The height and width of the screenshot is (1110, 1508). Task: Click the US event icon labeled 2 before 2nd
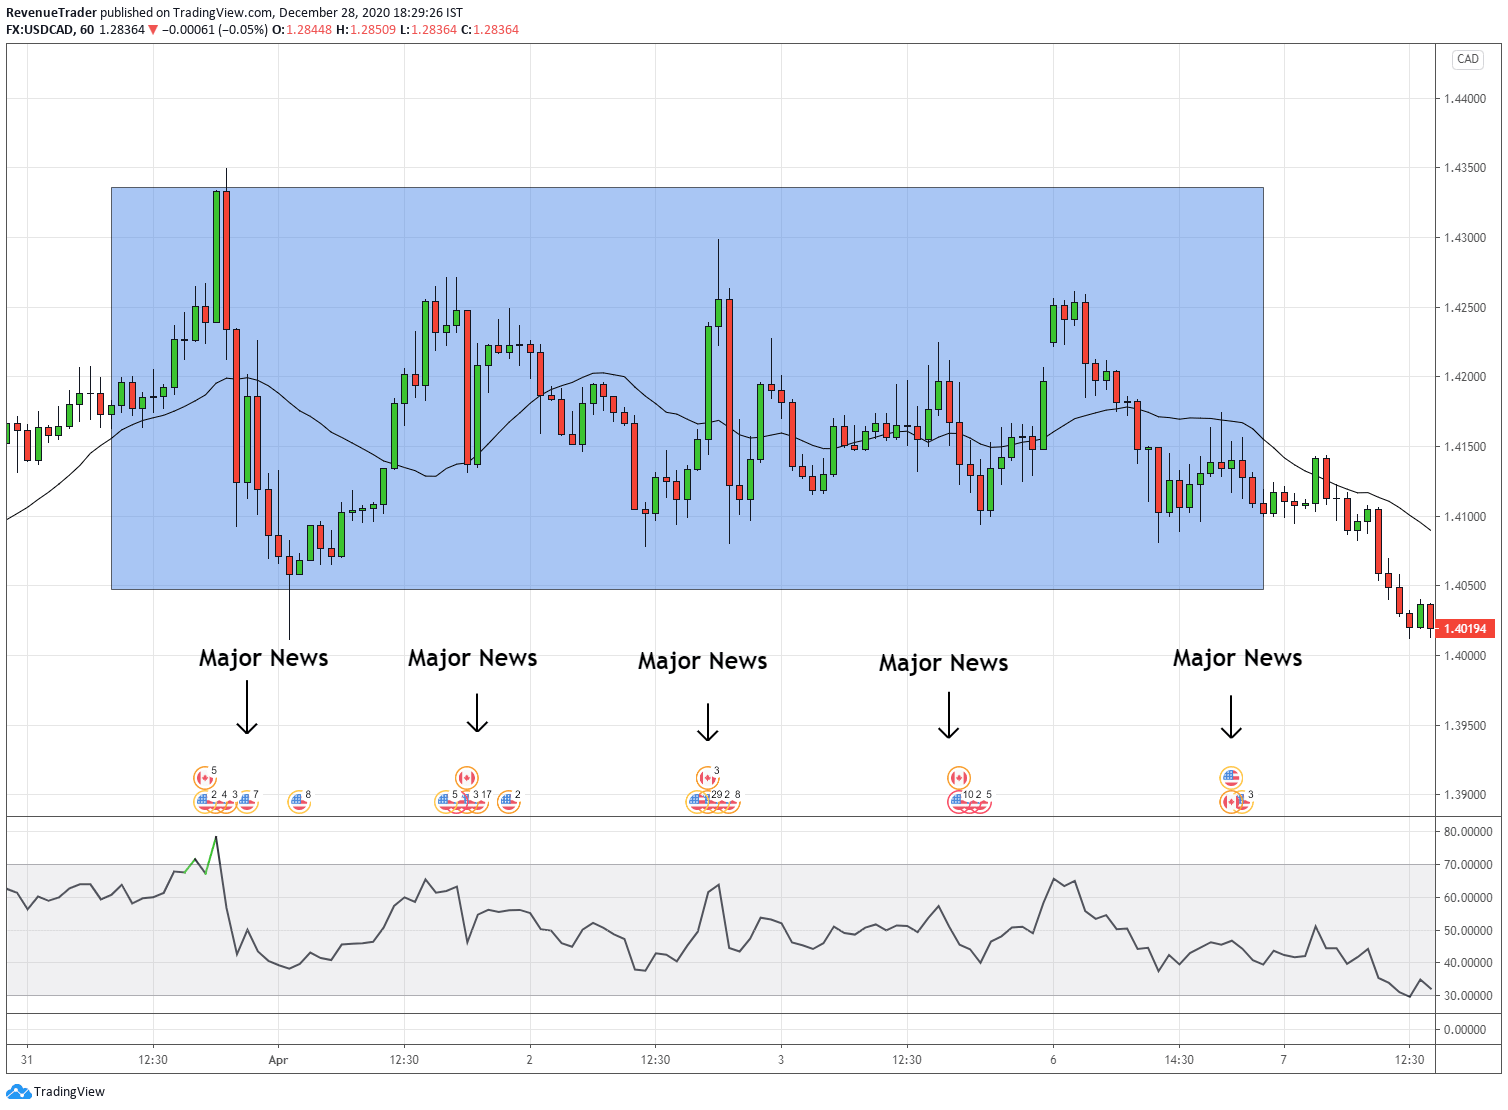[509, 802]
